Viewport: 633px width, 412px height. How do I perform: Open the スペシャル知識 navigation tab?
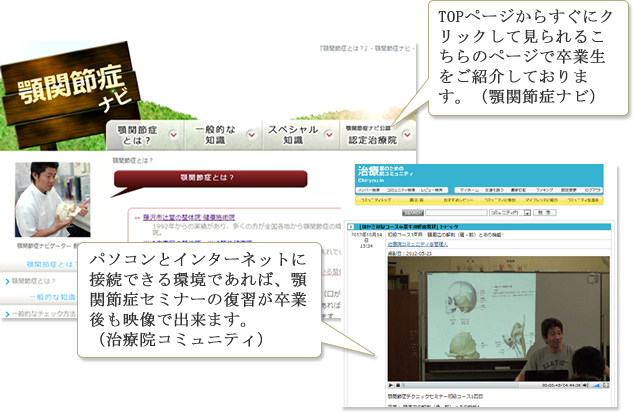click(301, 135)
